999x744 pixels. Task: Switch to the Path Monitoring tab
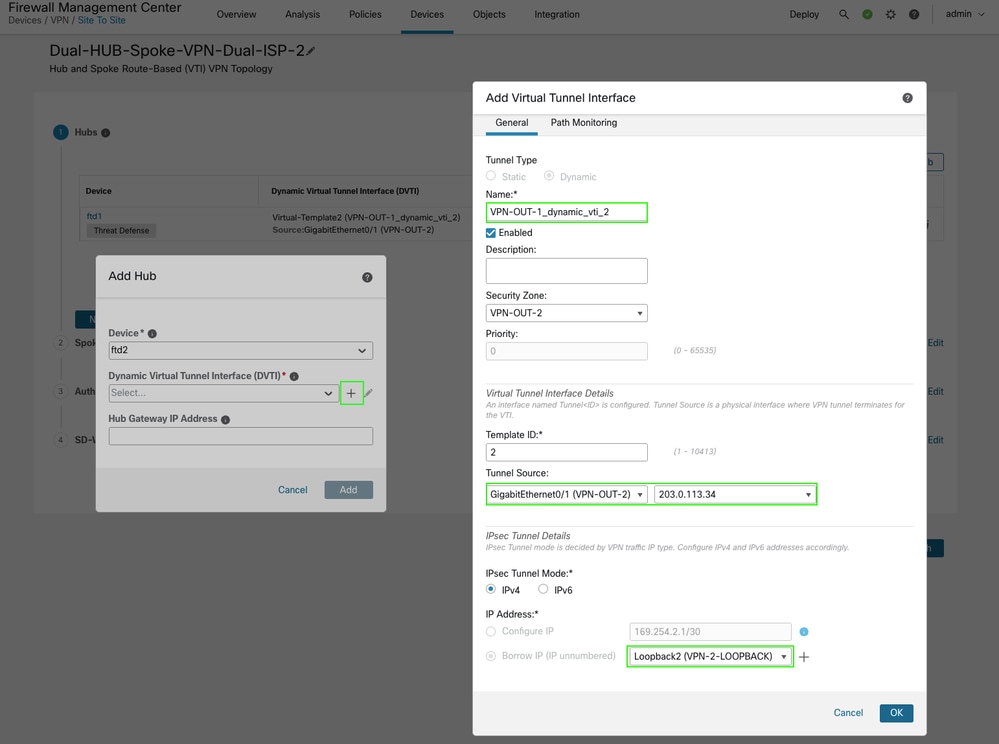583,123
